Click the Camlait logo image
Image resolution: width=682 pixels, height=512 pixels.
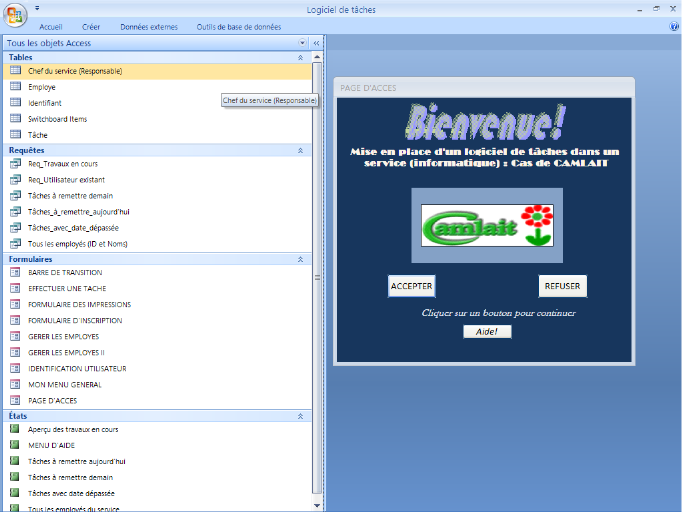tap(487, 225)
